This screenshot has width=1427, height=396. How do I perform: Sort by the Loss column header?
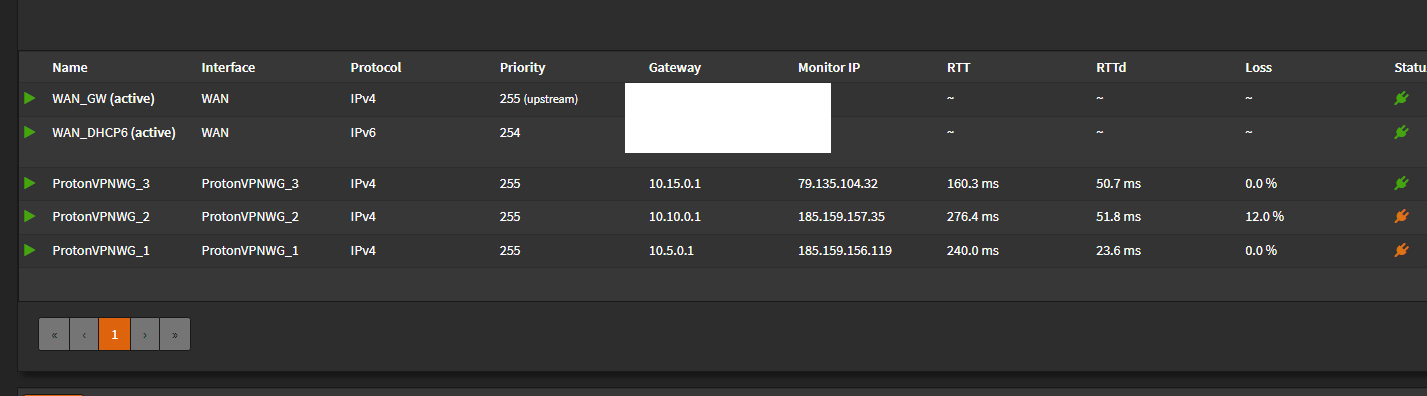(x=1258, y=68)
